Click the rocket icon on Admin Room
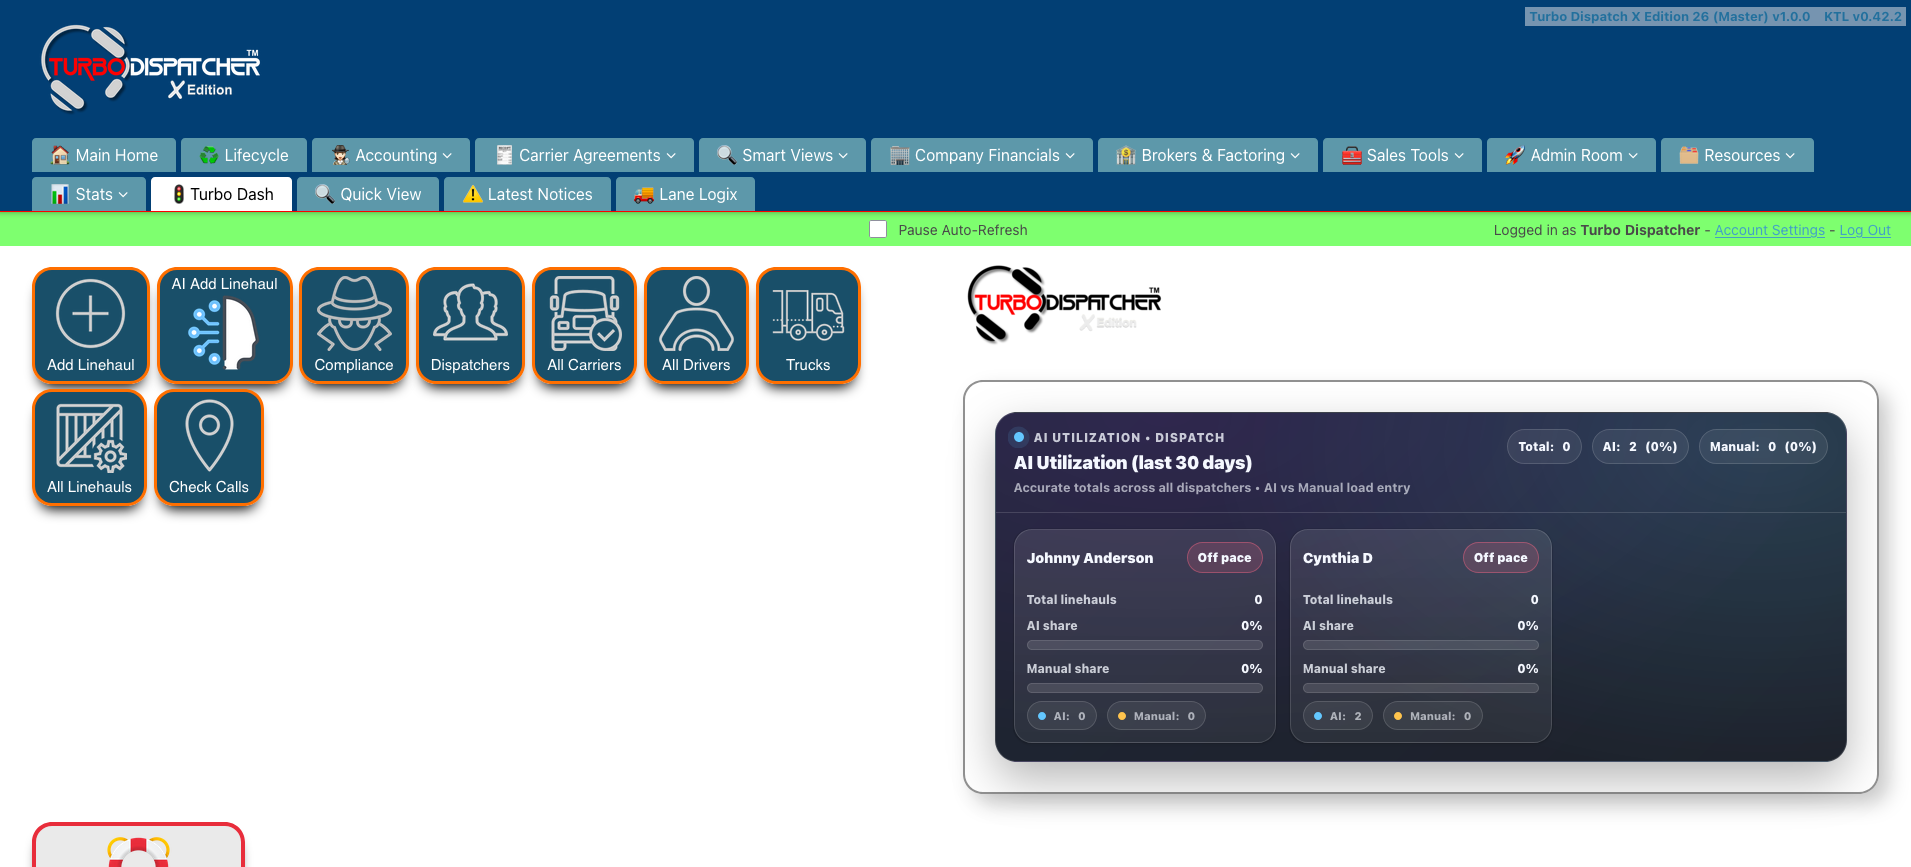The height and width of the screenshot is (867, 1911). pyautogui.click(x=1515, y=155)
